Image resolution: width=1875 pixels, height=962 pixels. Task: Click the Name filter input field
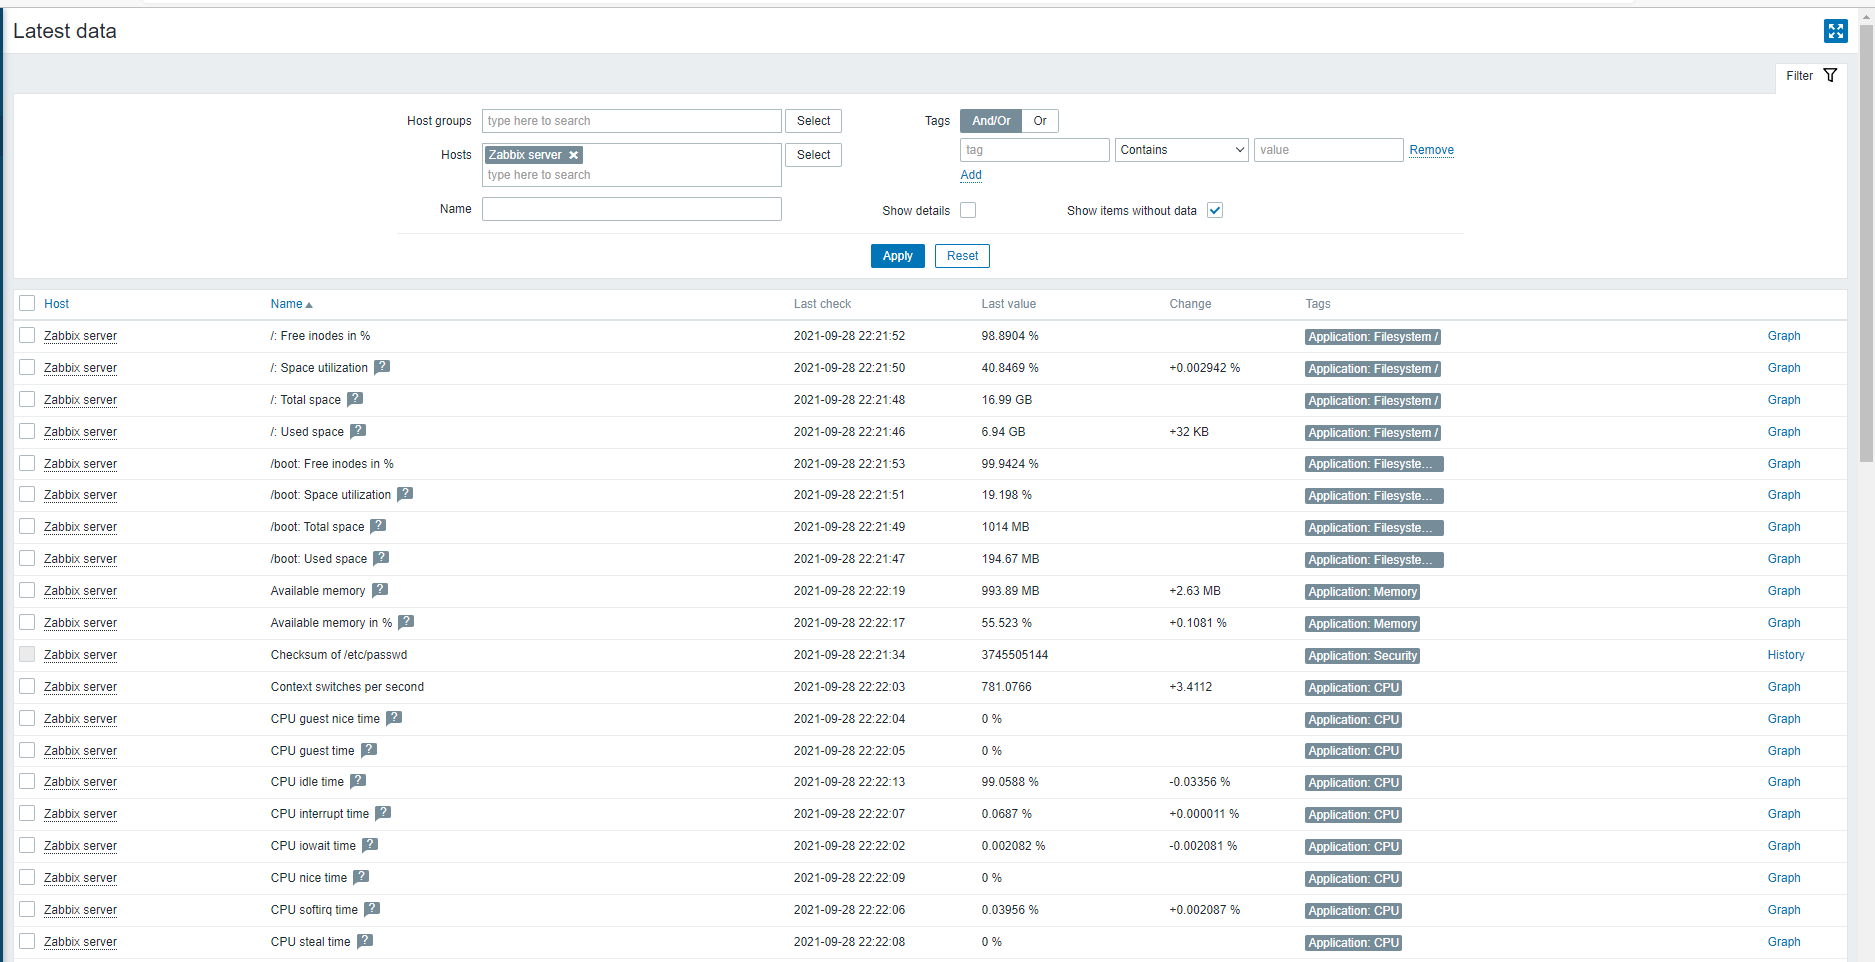click(632, 209)
